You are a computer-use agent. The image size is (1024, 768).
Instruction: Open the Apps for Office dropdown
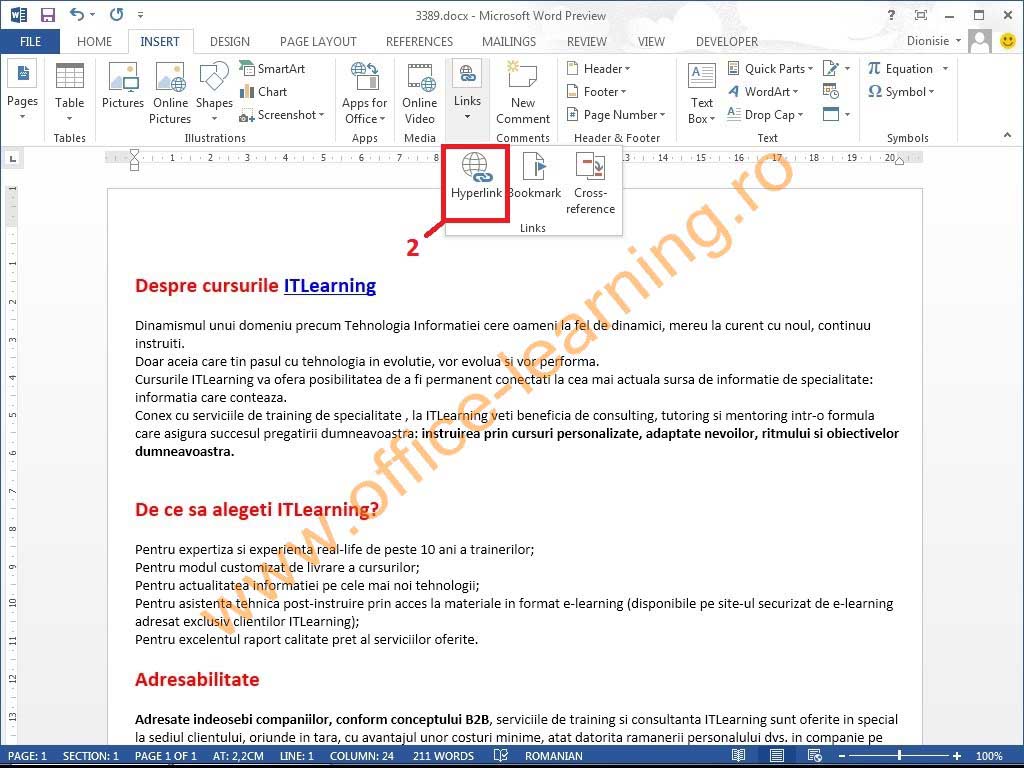tap(364, 93)
